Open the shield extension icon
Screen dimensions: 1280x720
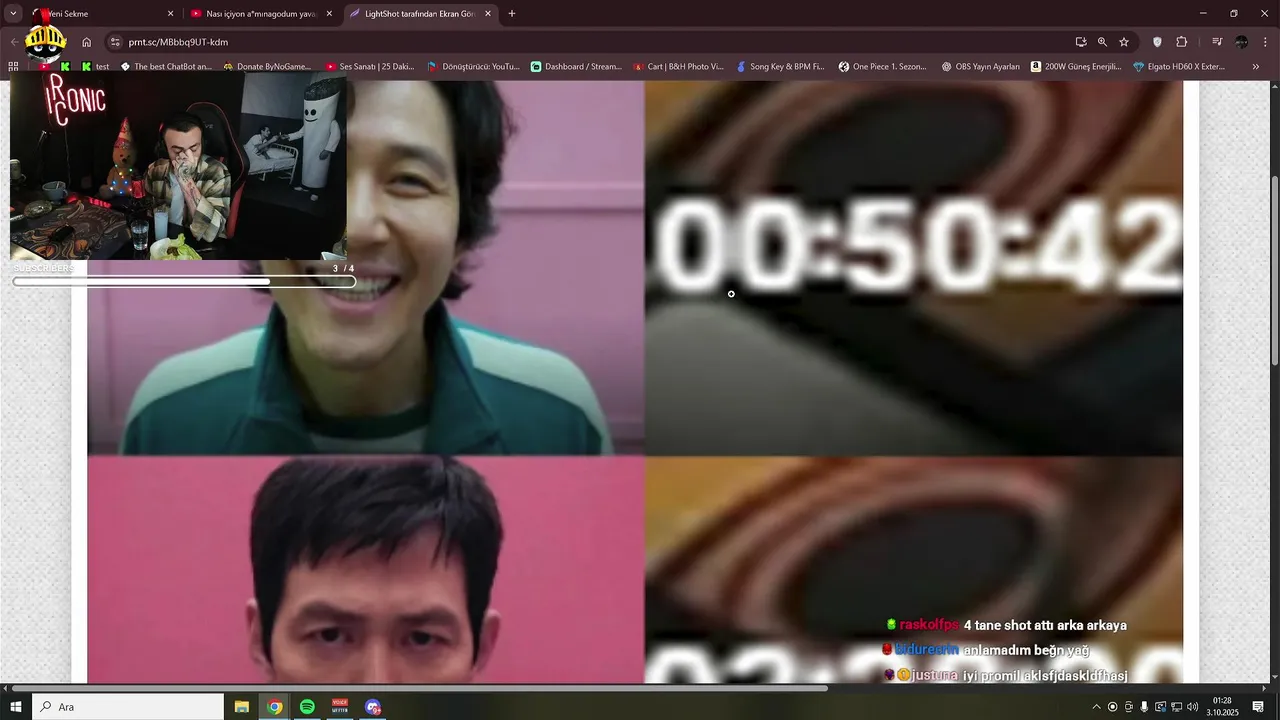(x=1157, y=42)
